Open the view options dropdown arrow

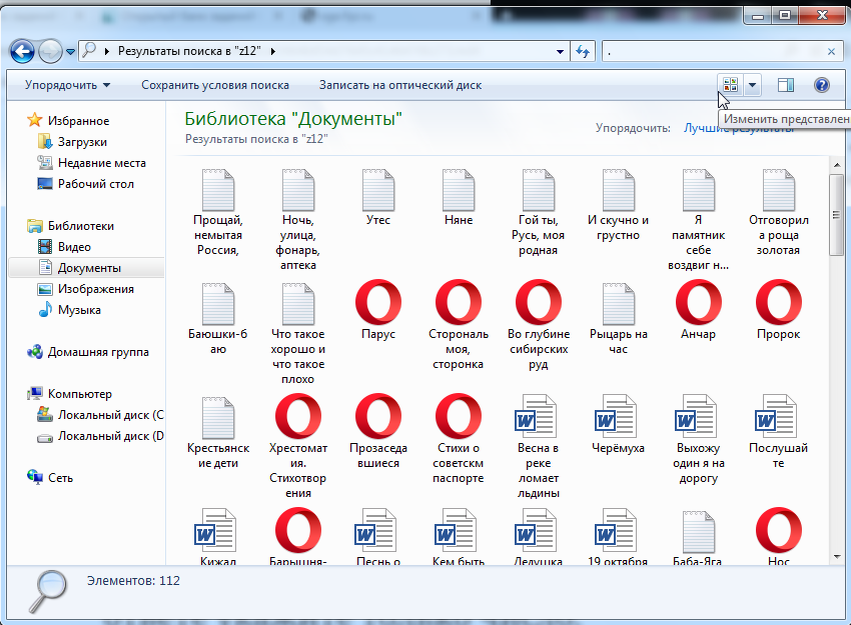[752, 85]
